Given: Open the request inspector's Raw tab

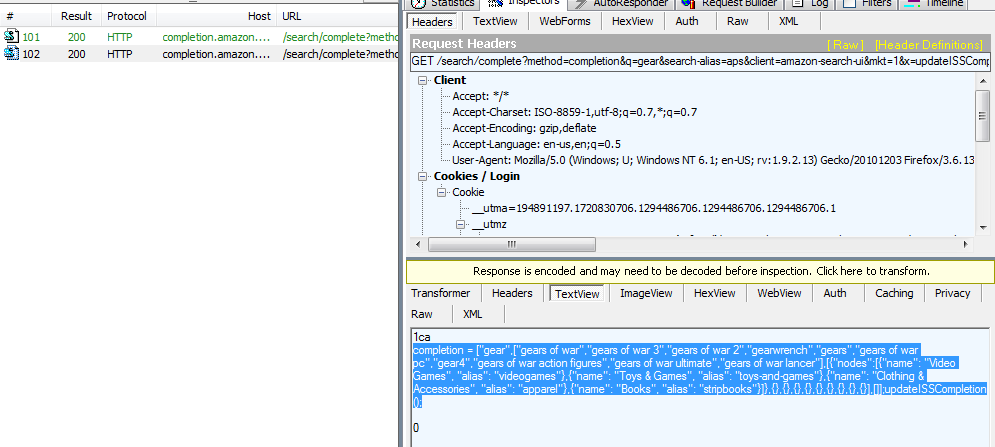Looking at the screenshot, I should 737,22.
